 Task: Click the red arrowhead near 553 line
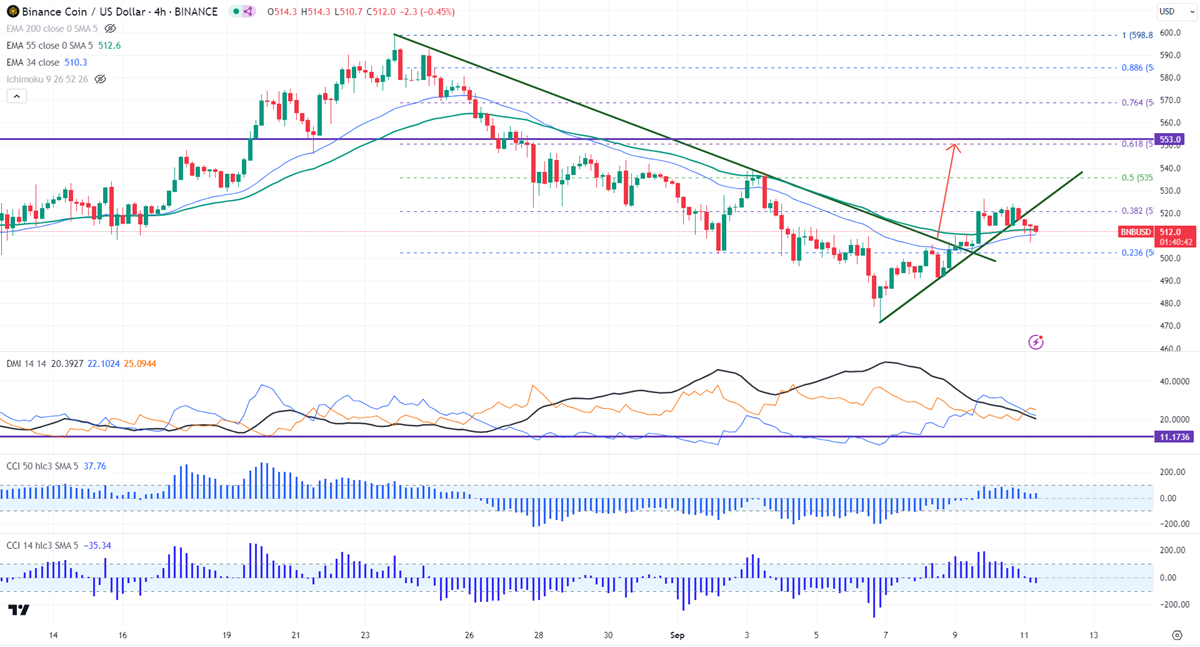pyautogui.click(x=954, y=147)
